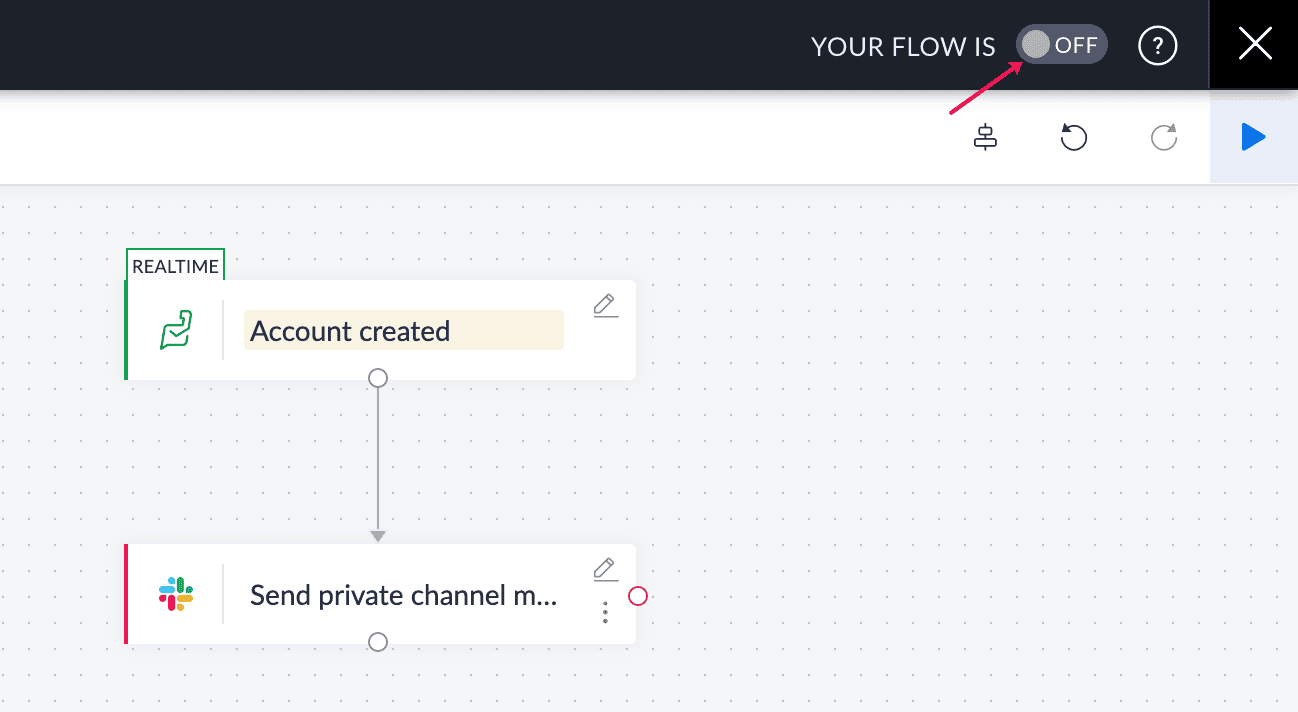This screenshot has width=1298, height=712.
Task: Redo the last undone change
Action: [1164, 138]
